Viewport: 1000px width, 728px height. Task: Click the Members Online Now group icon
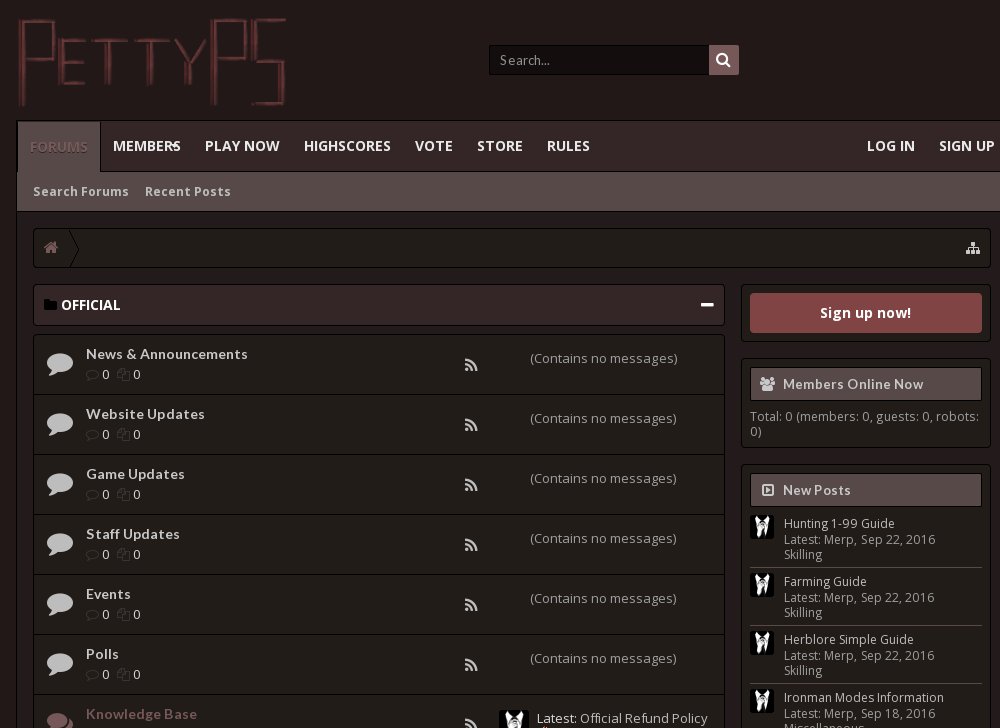click(x=767, y=383)
